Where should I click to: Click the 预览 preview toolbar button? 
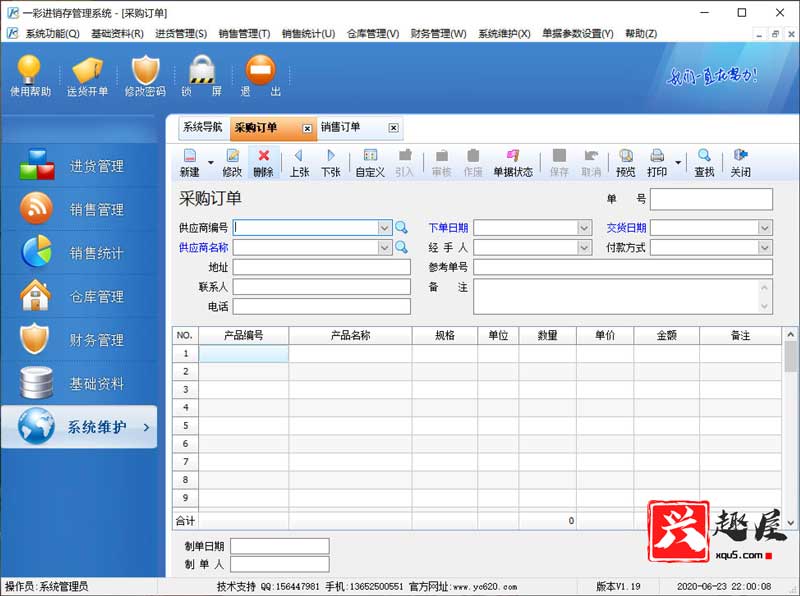pyautogui.click(x=626, y=163)
